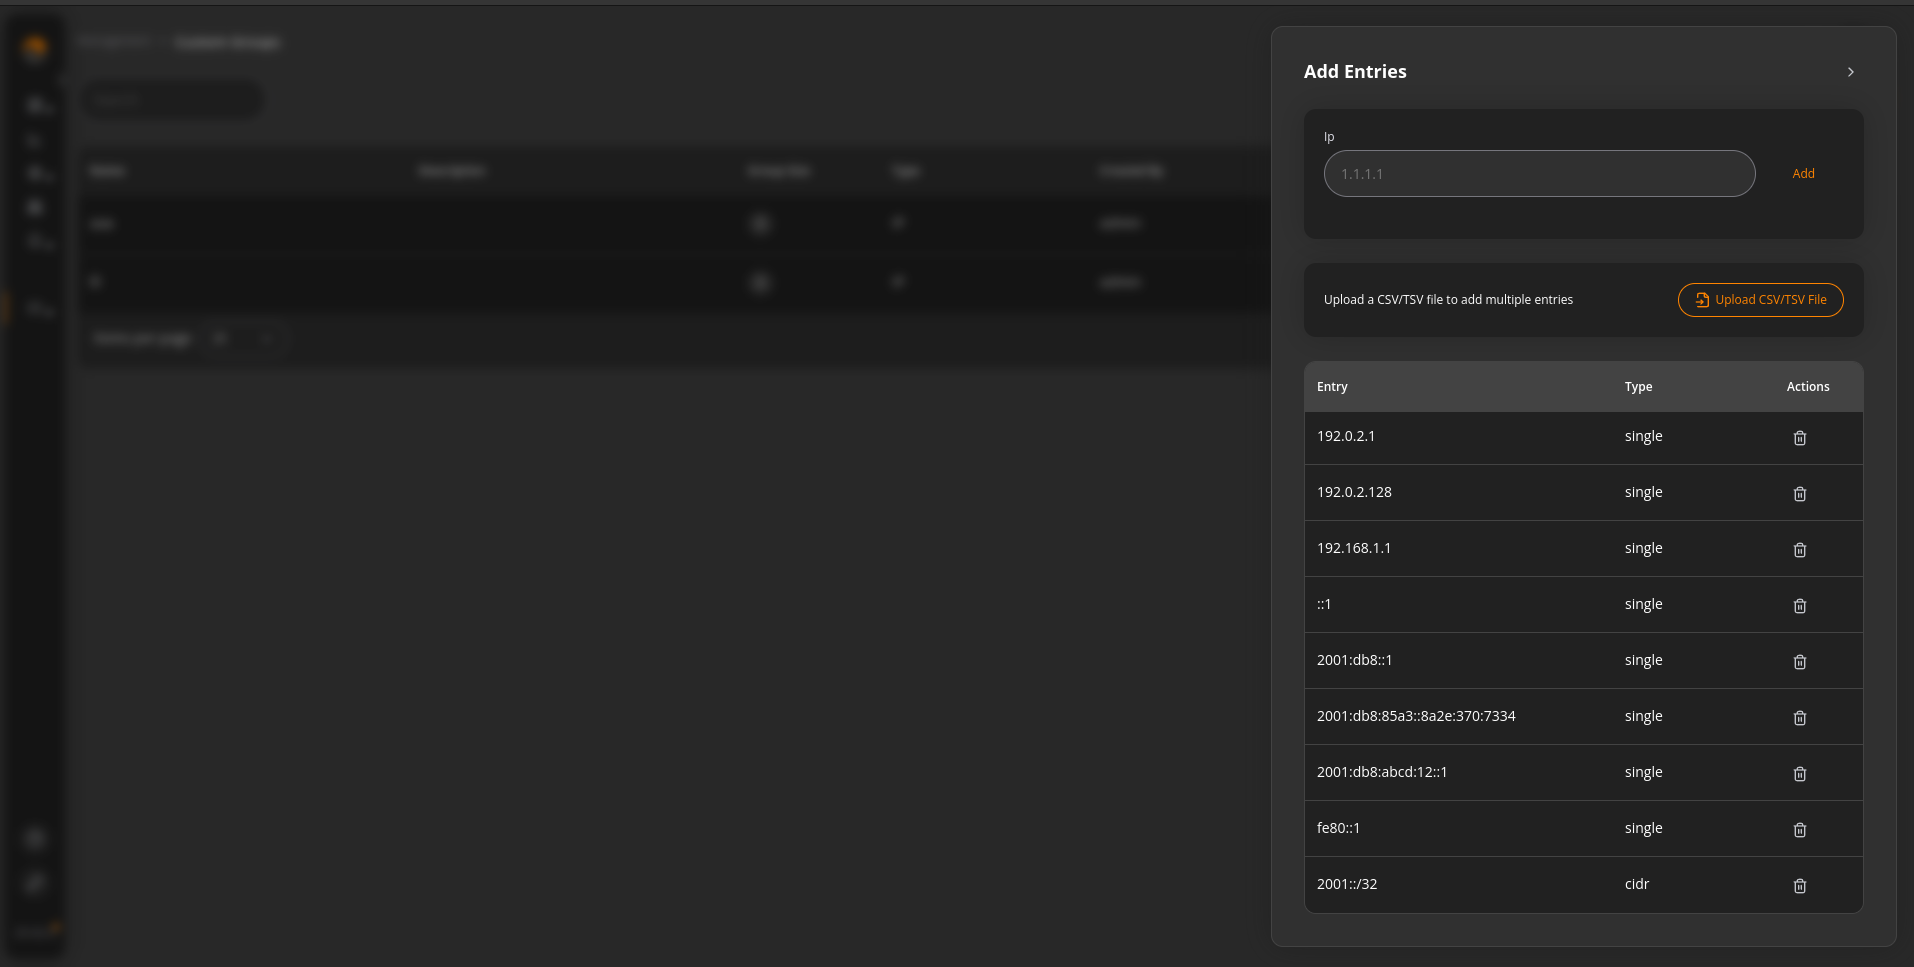1914x967 pixels.
Task: Click the 192.0.2.1 entry text
Action: tap(1345, 436)
